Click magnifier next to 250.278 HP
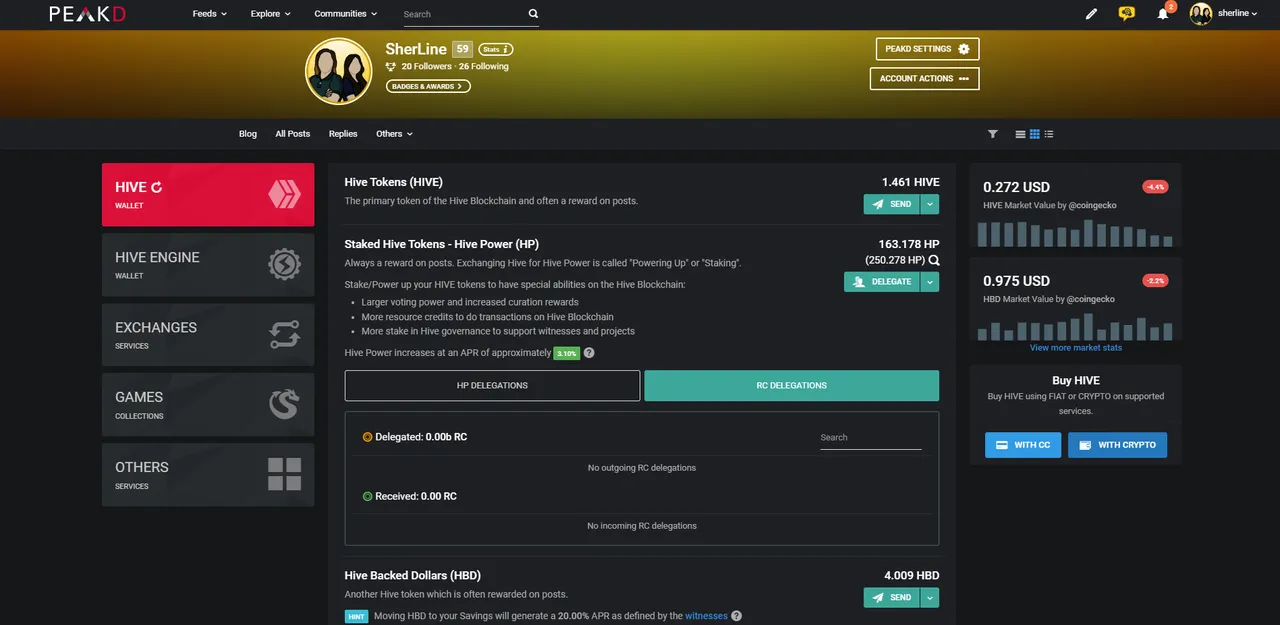The width and height of the screenshot is (1280, 625). pyautogui.click(x=934, y=260)
